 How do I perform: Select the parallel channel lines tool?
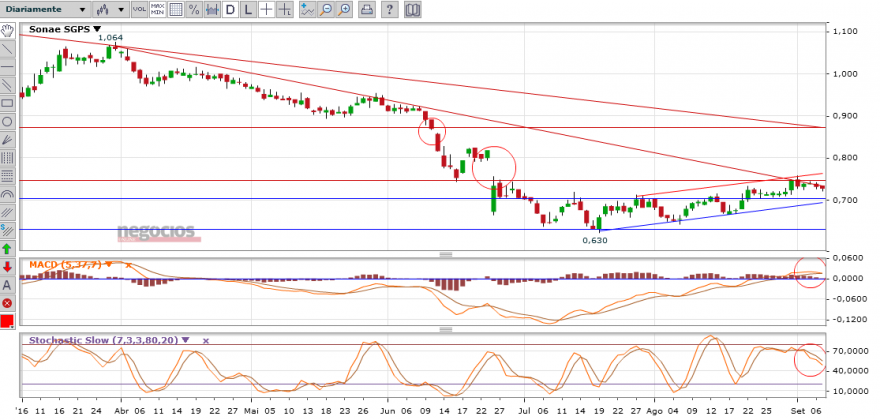click(x=7, y=85)
